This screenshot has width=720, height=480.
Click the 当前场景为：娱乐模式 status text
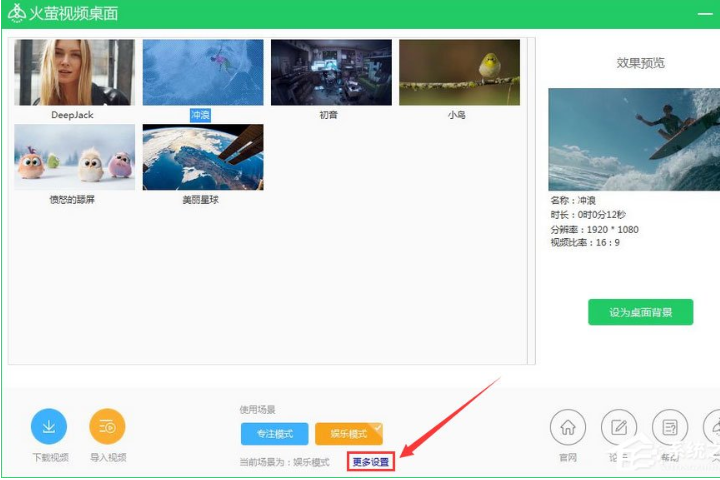pyautogui.click(x=285, y=462)
